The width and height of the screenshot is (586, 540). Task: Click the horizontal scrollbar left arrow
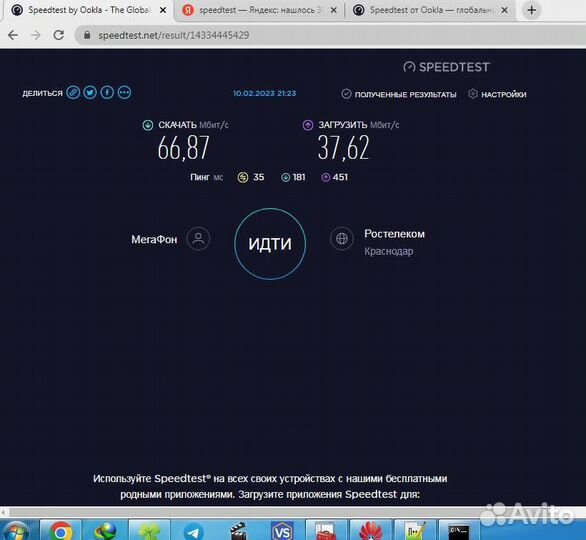coord(3,512)
